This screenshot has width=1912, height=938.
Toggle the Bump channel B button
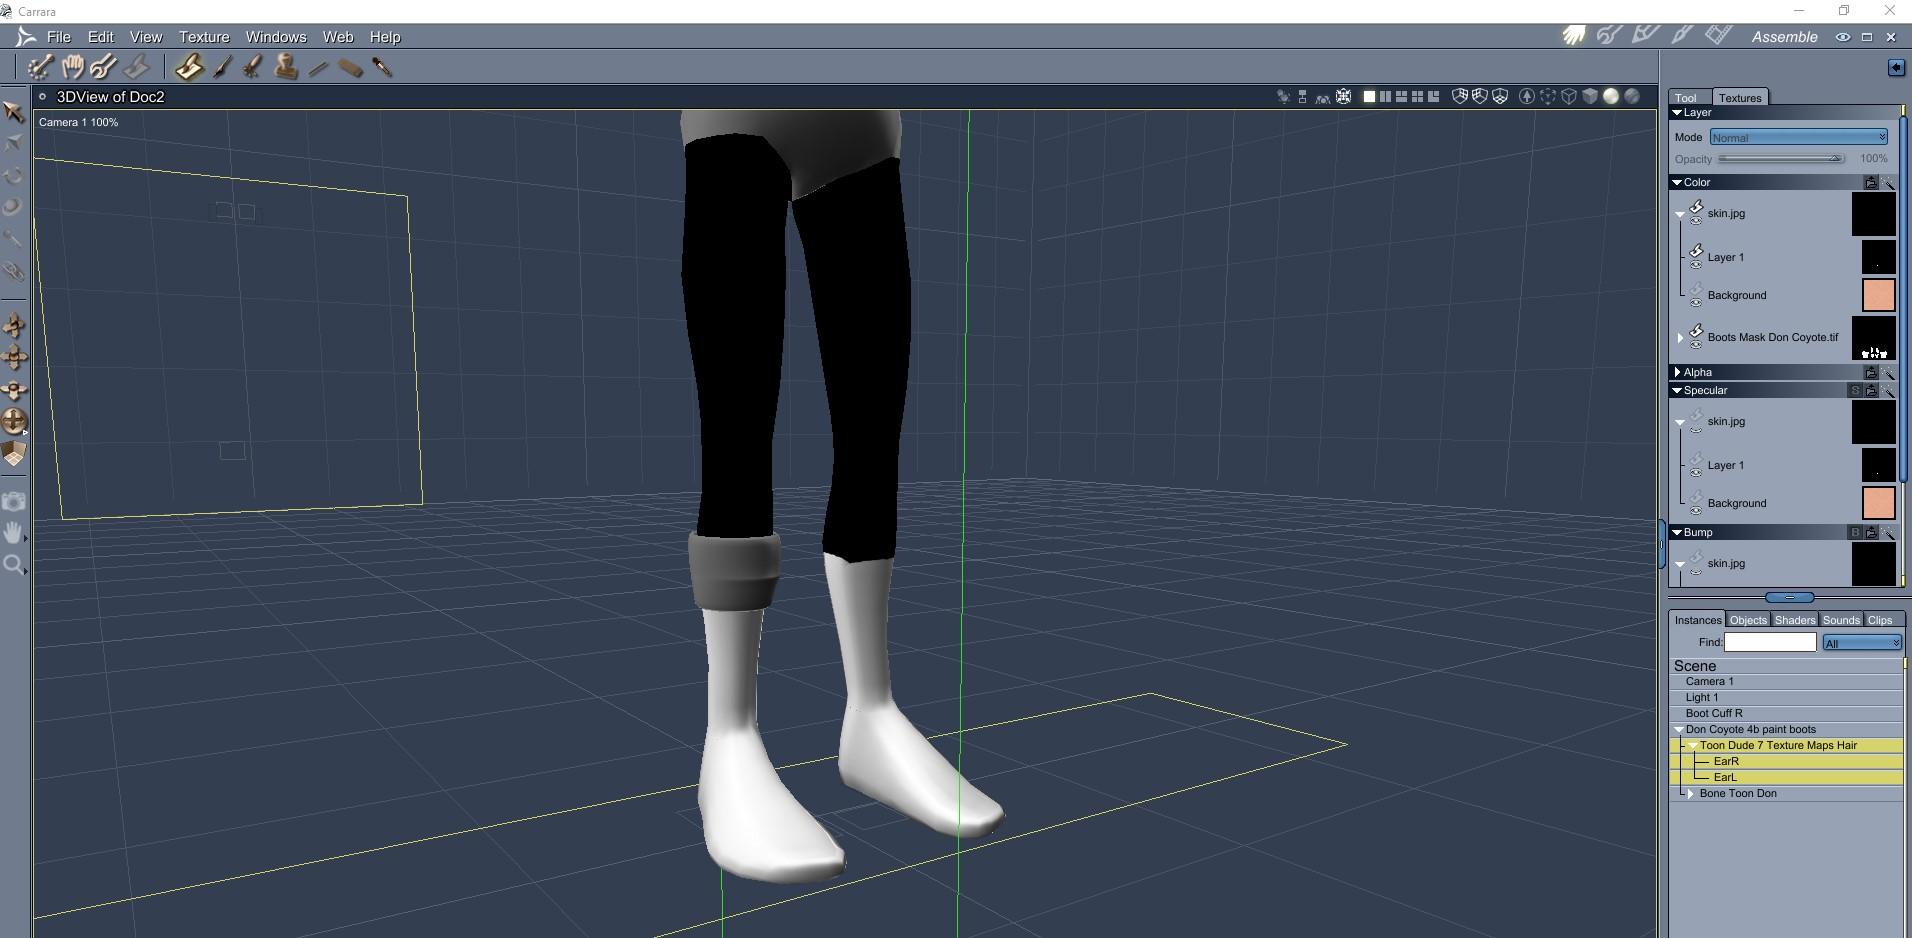coord(1855,533)
